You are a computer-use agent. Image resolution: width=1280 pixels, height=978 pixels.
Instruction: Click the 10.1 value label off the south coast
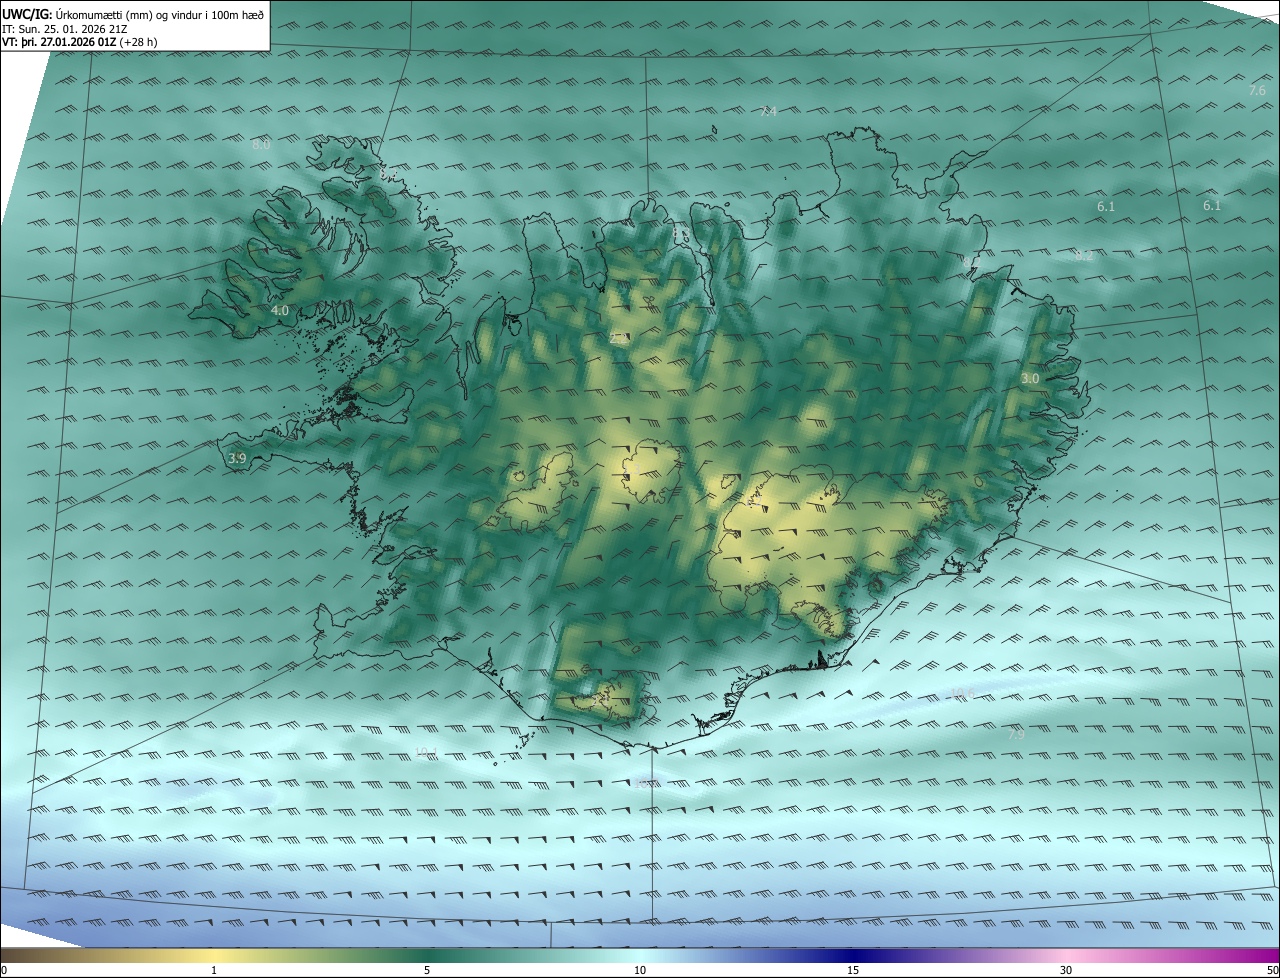pyautogui.click(x=426, y=752)
